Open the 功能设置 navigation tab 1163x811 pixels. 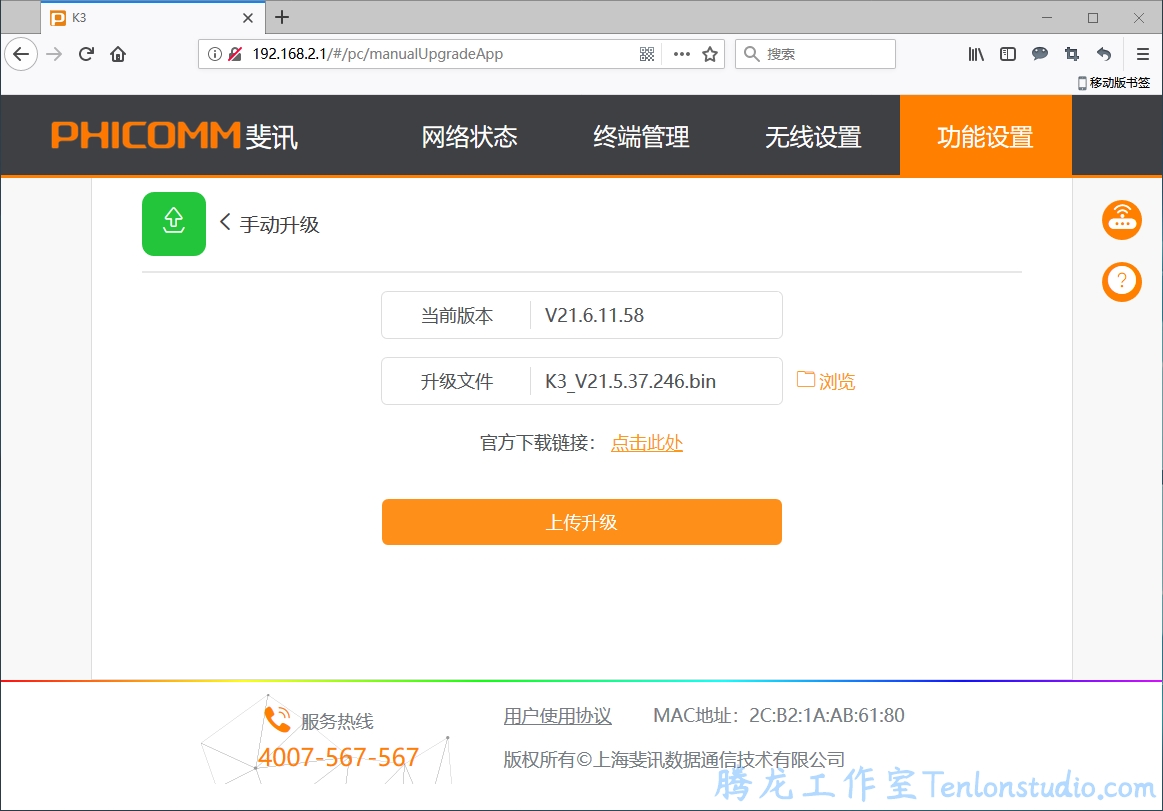(x=986, y=137)
